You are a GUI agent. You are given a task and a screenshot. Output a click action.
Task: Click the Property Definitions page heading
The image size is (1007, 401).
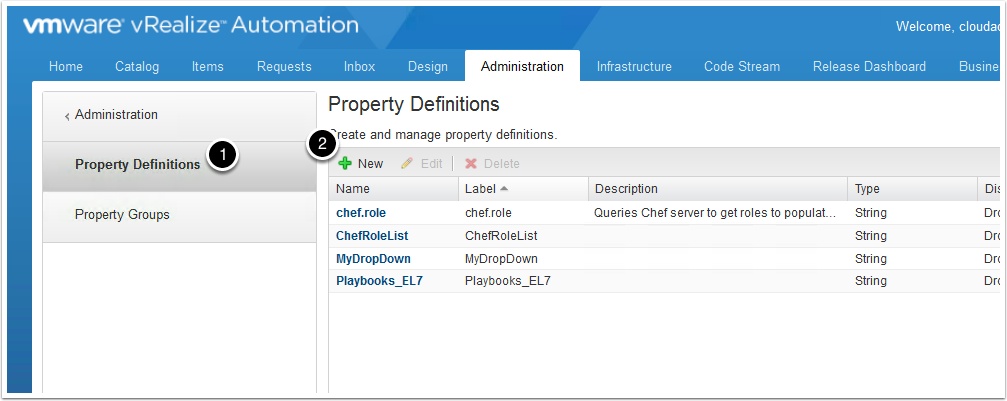point(414,104)
